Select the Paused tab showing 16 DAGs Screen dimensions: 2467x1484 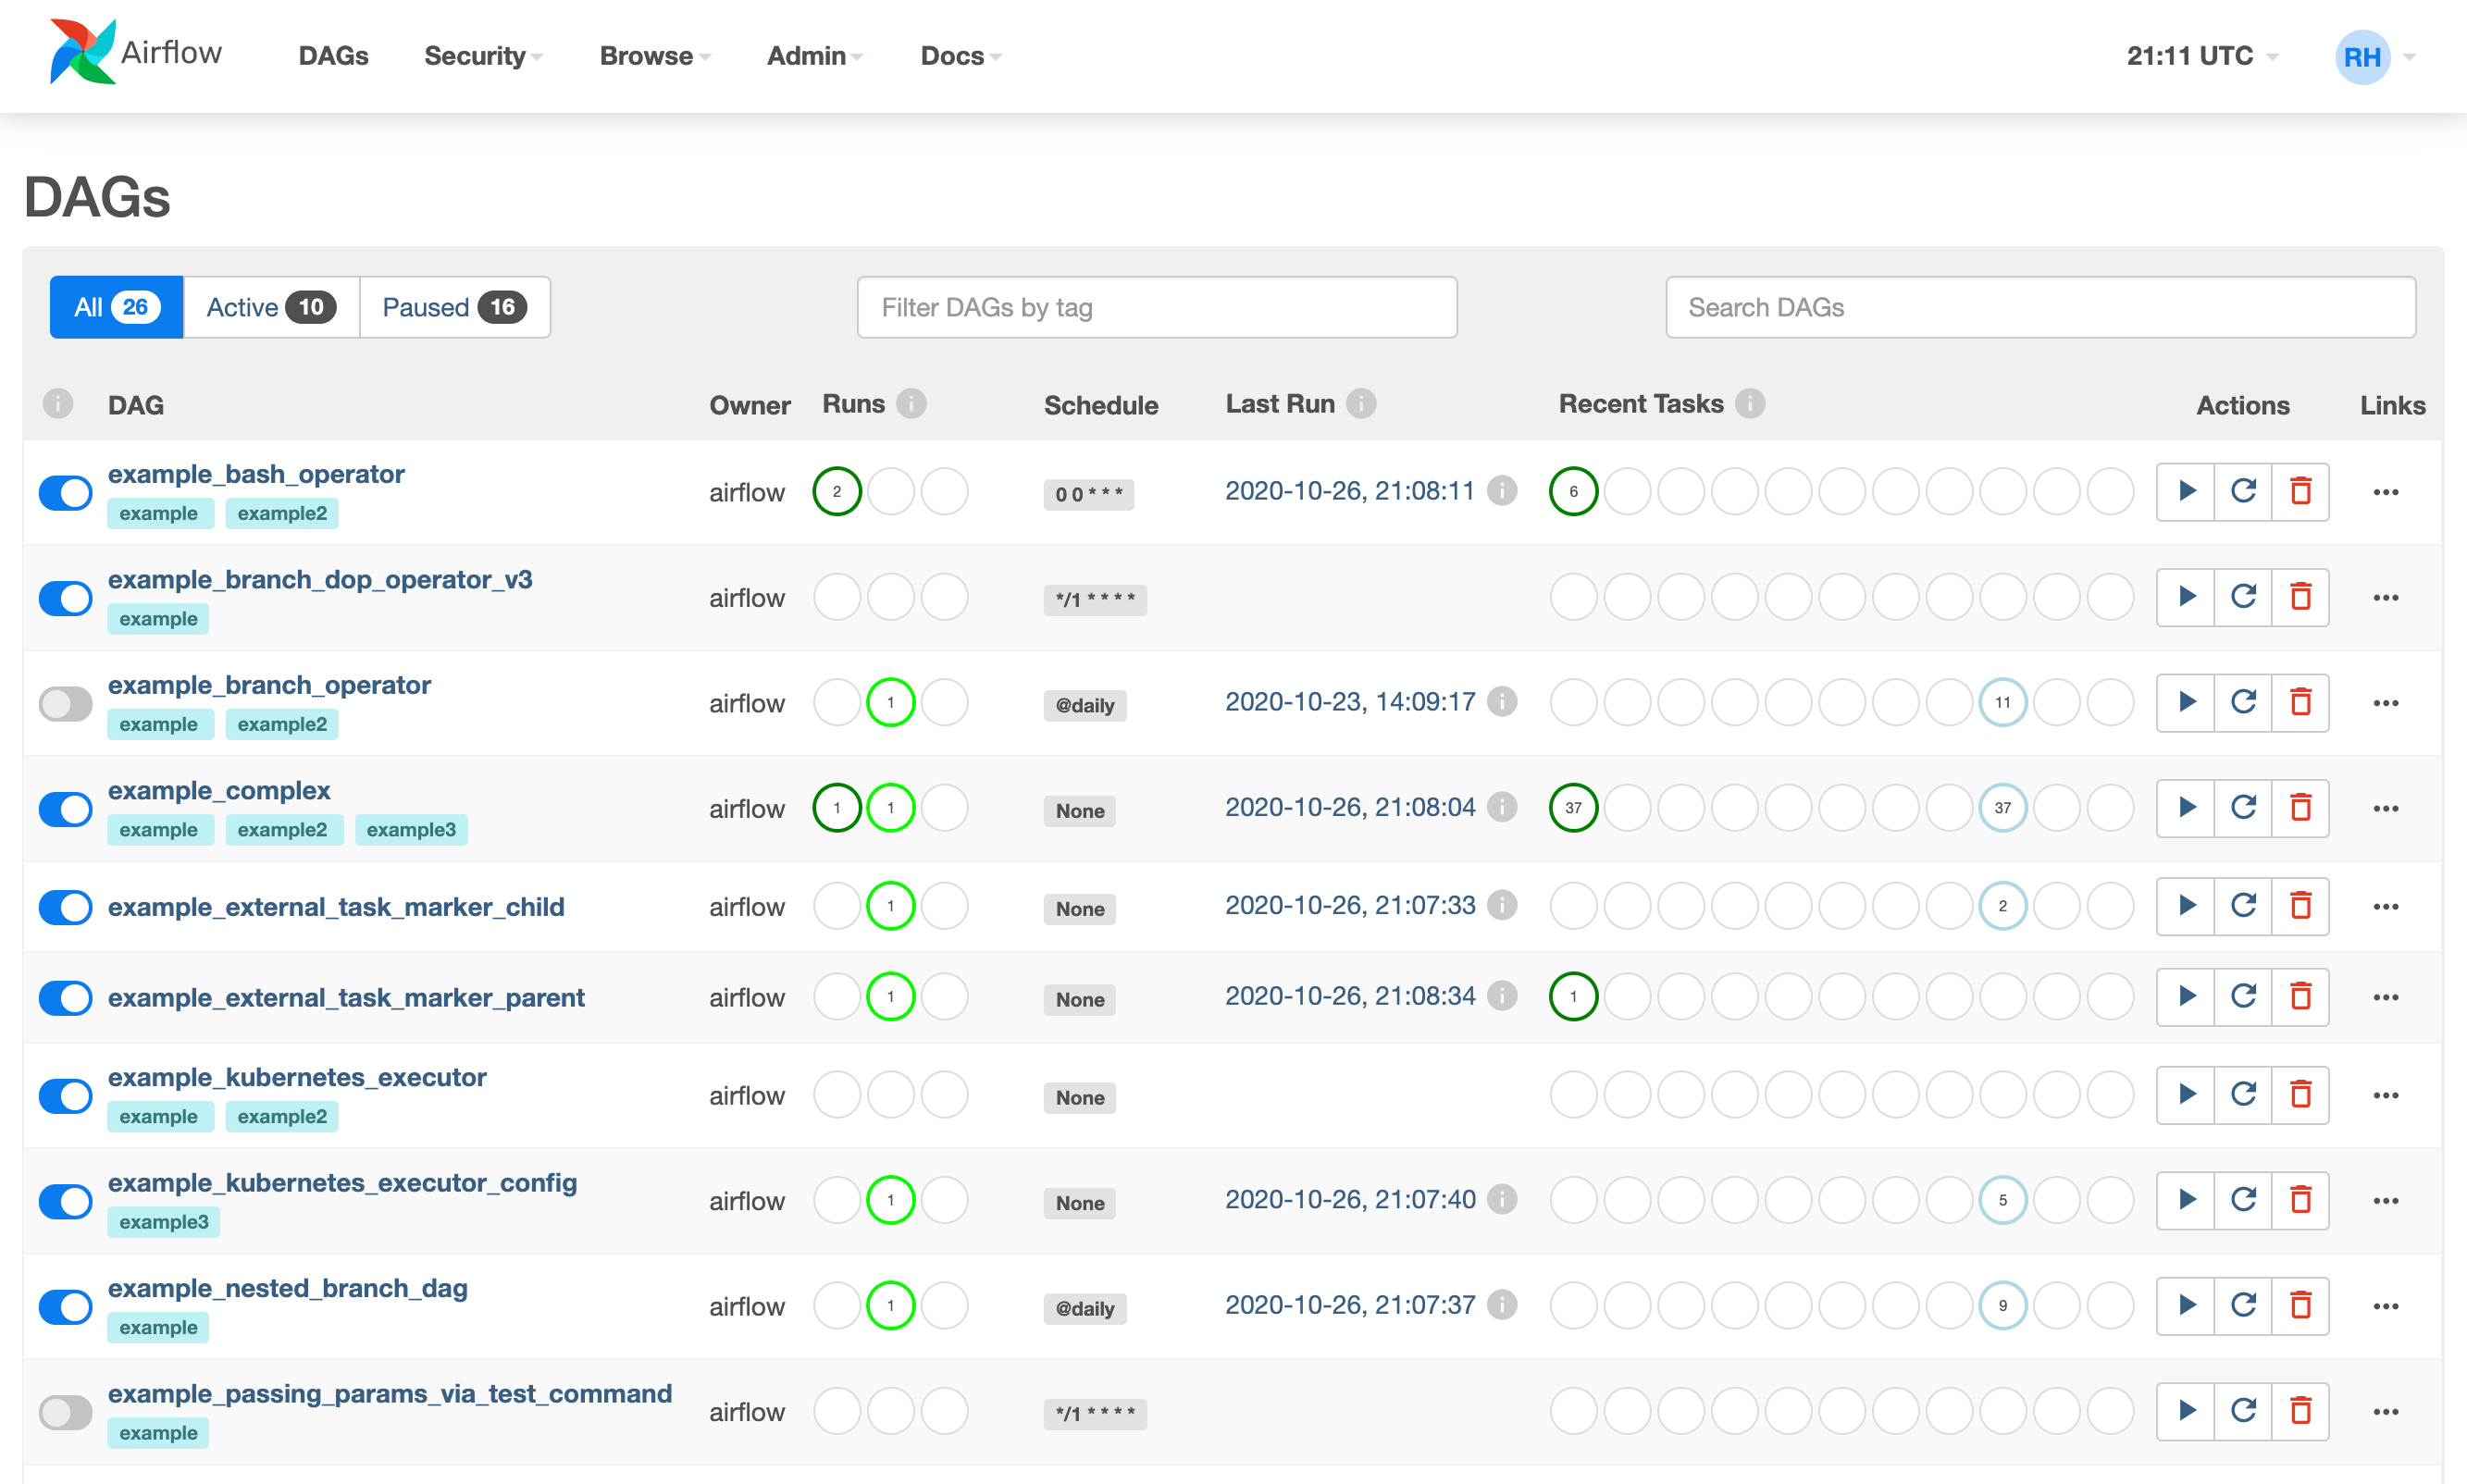[x=450, y=306]
